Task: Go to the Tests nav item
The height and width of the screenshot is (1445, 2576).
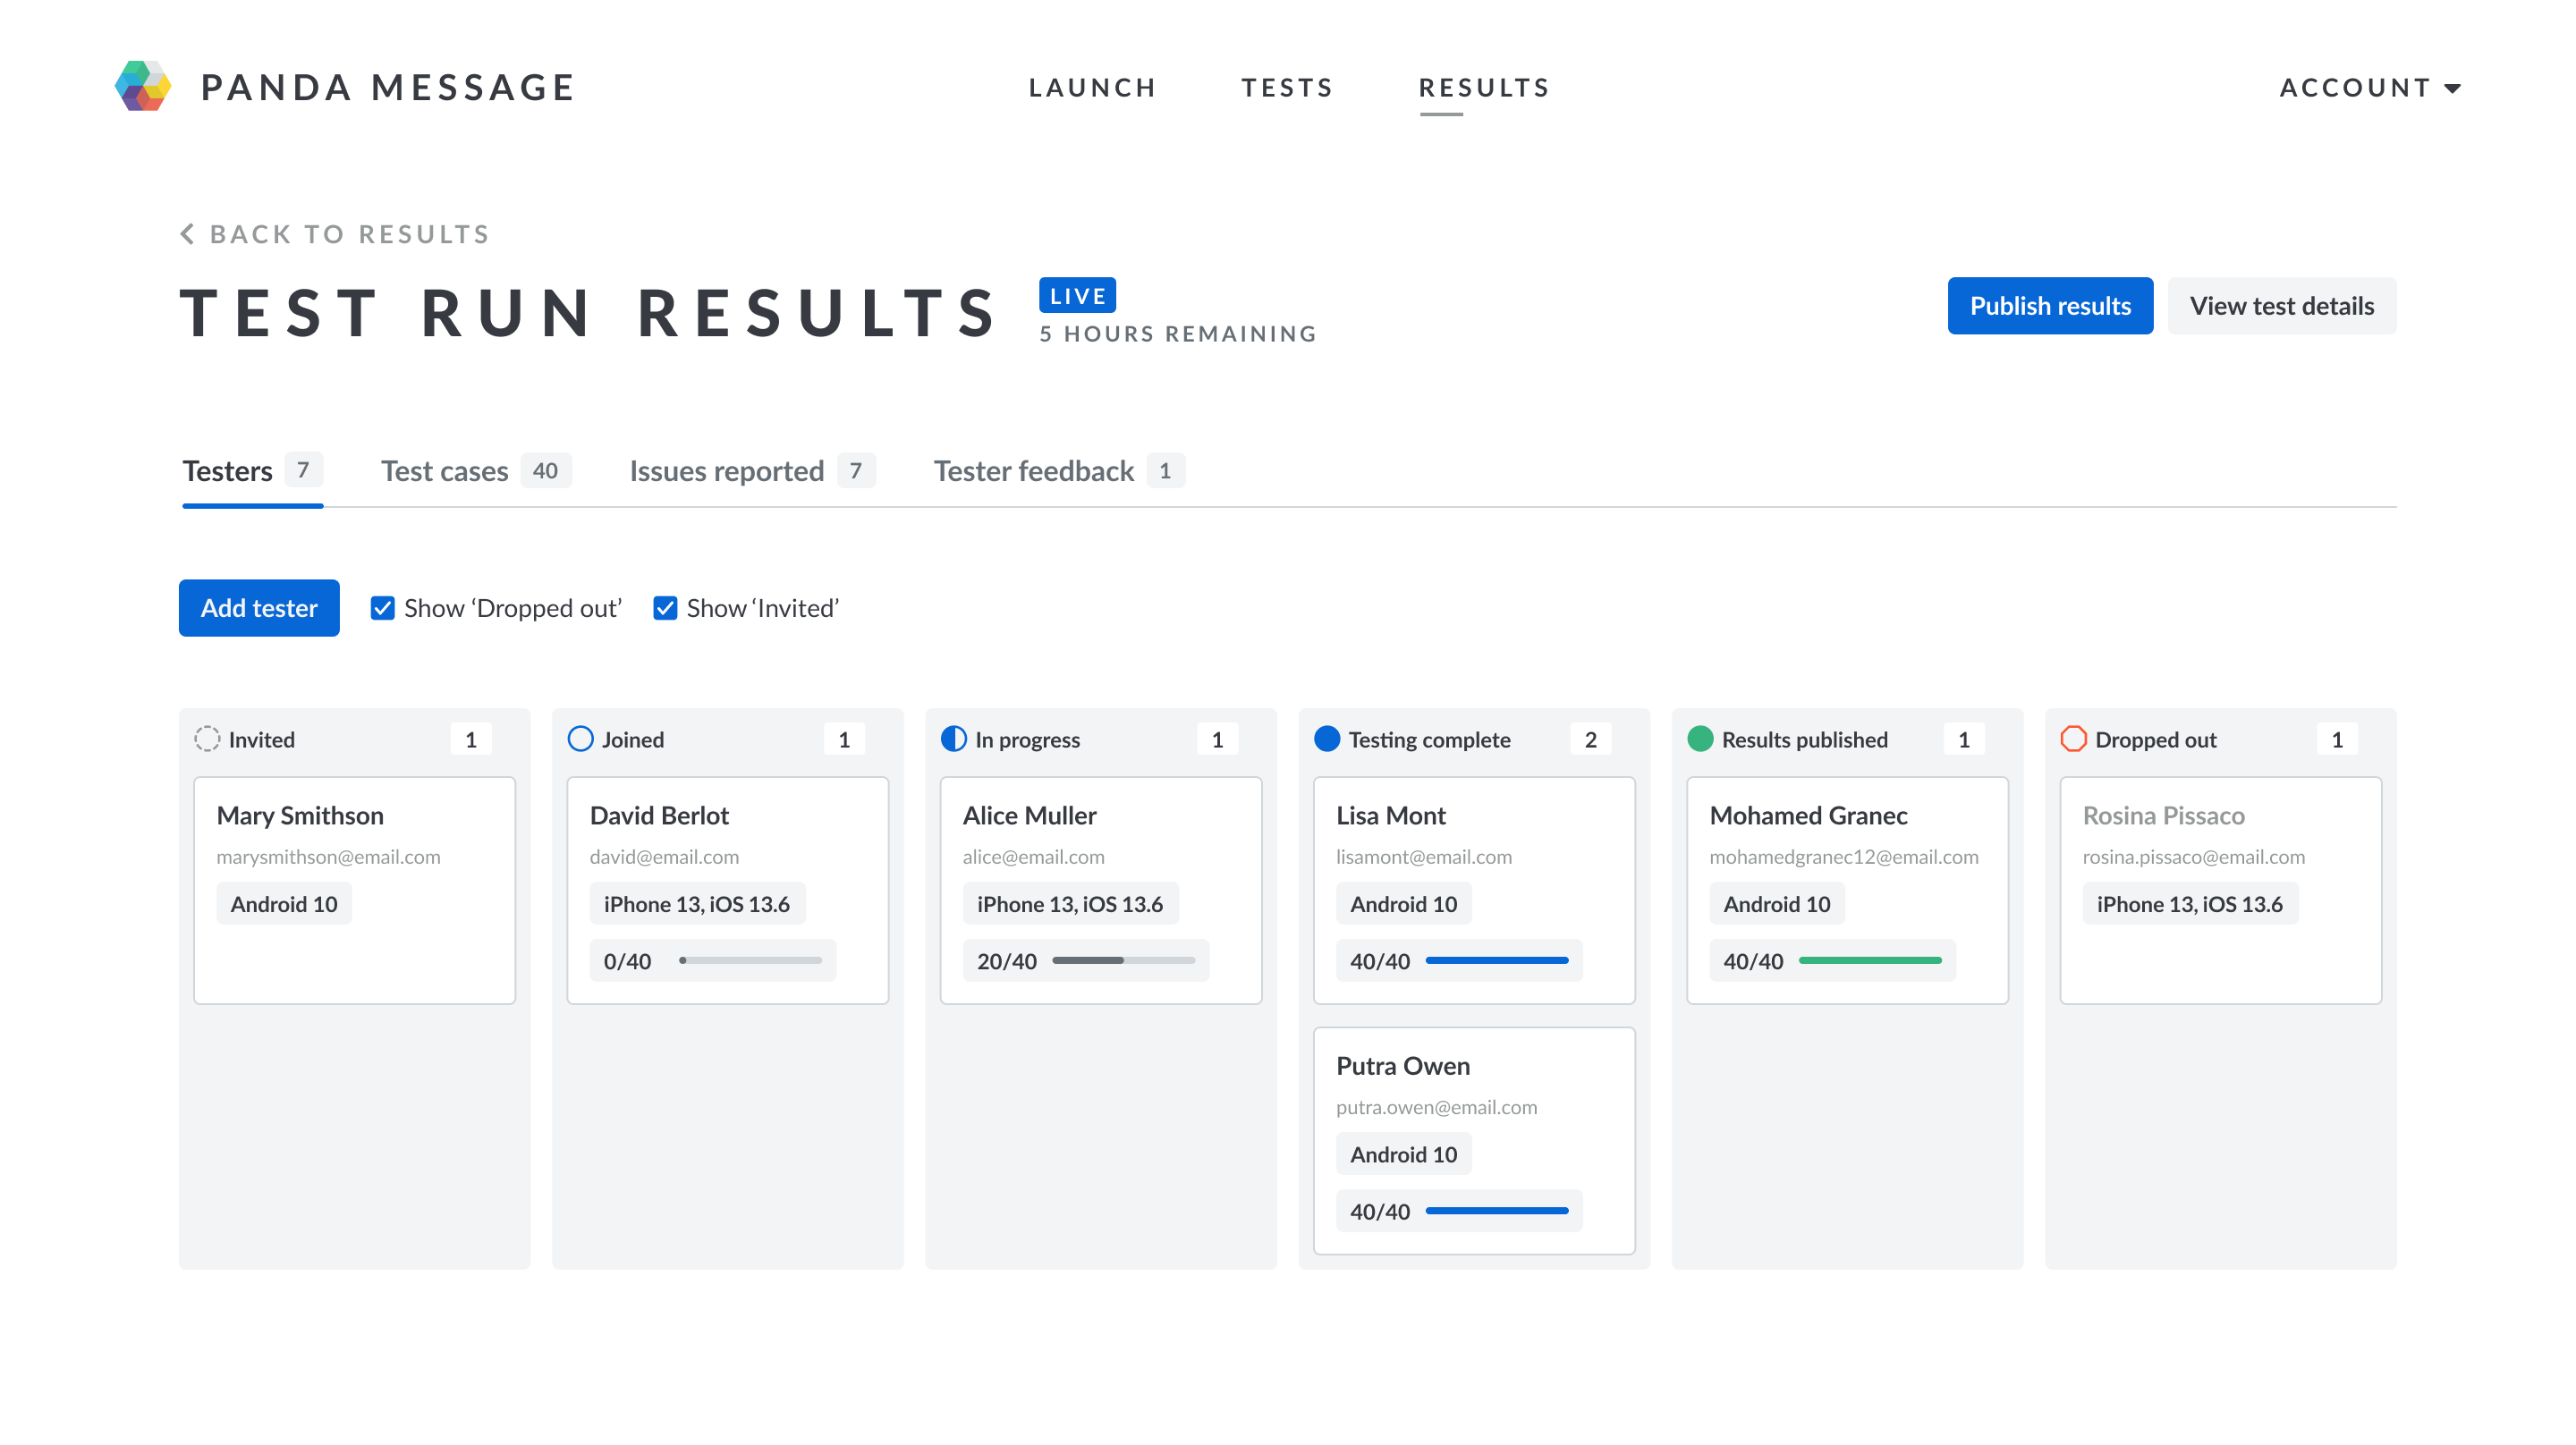Action: coord(1287,88)
